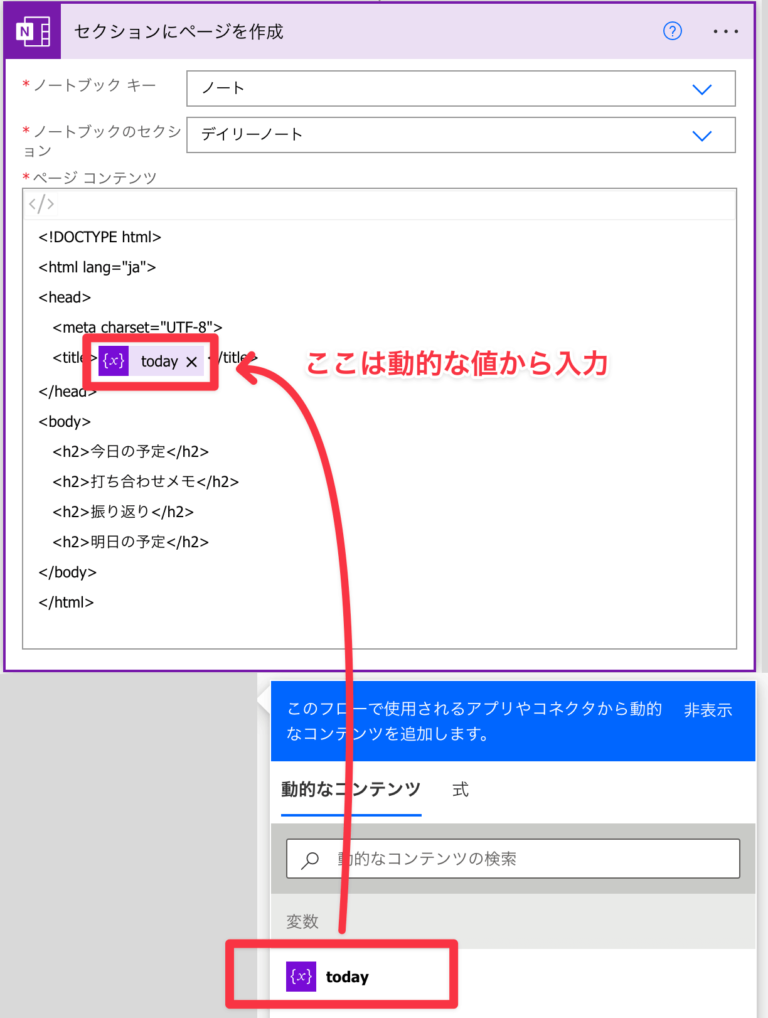Switch to the 動的なコンテンツ tab
Viewport: 768px width, 1018px height.
(350, 790)
